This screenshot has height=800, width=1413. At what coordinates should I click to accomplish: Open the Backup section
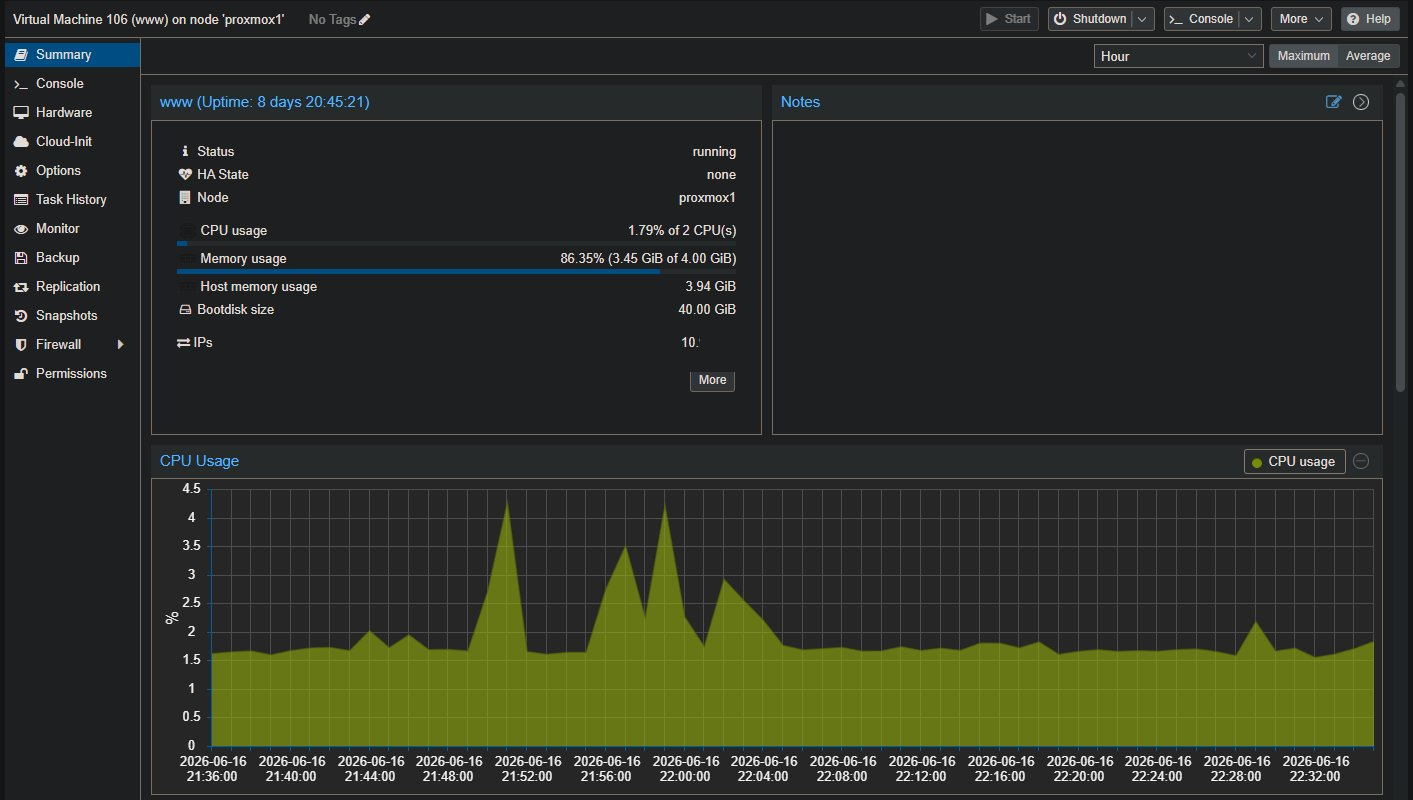[72, 258]
